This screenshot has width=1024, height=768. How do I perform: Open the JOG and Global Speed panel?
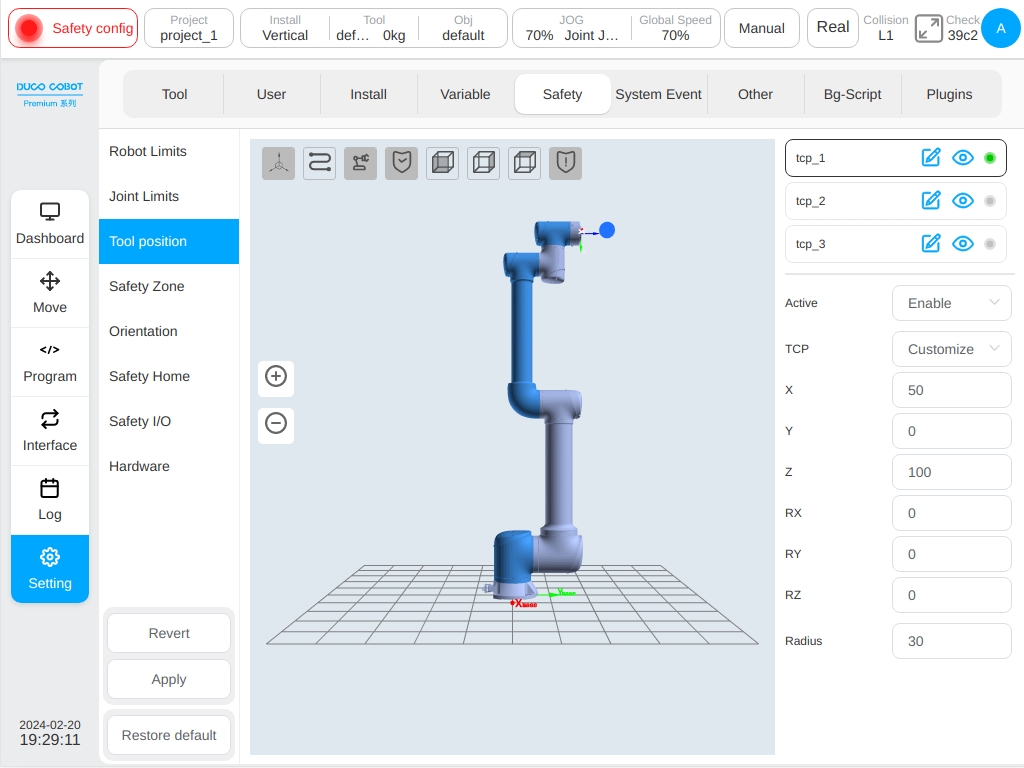[x=616, y=28]
